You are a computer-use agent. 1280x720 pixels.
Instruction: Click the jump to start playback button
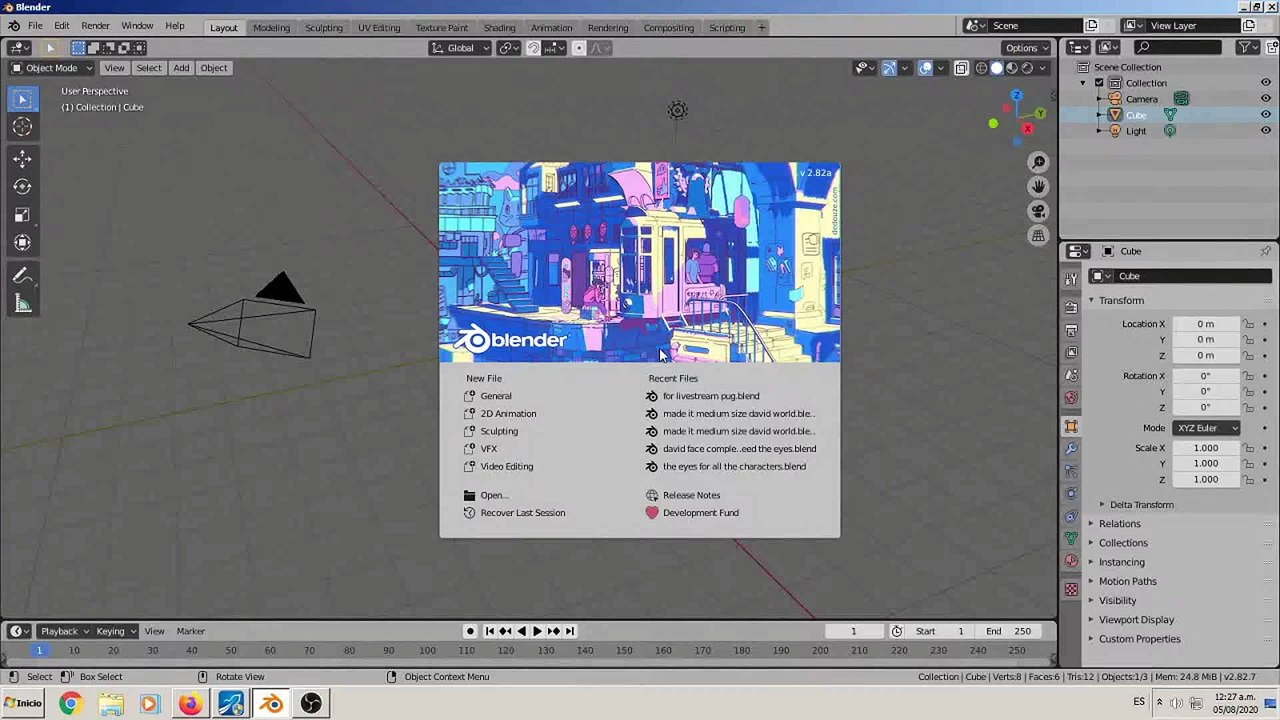point(489,631)
